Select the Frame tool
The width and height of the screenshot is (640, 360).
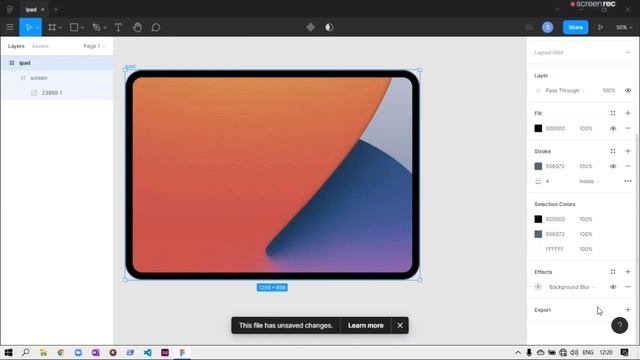pyautogui.click(x=52, y=27)
